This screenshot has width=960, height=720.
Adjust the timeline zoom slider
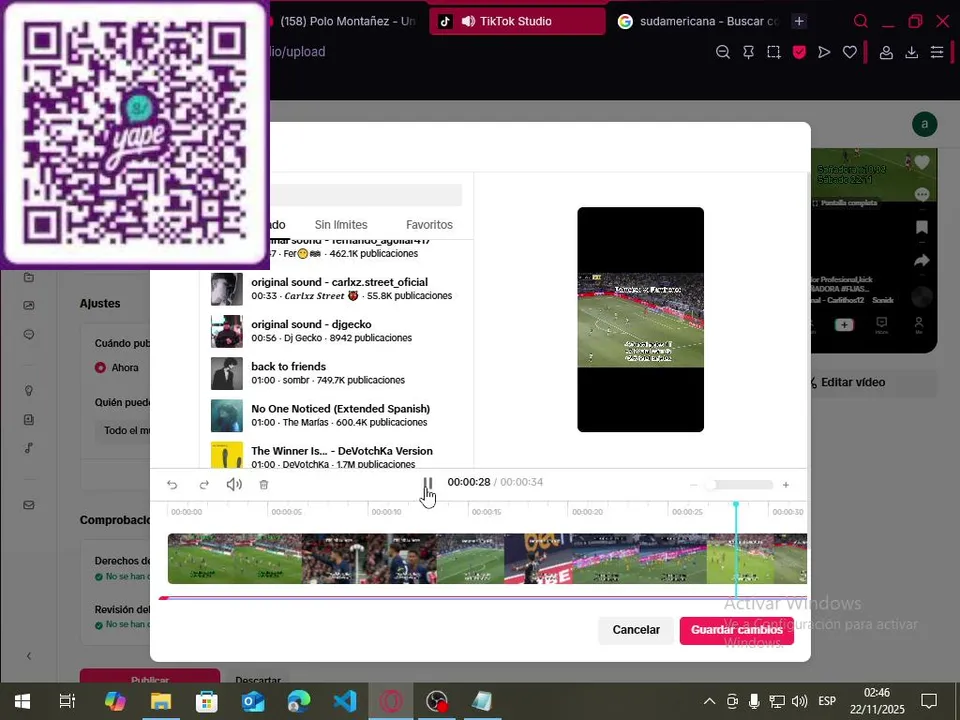pyautogui.click(x=738, y=485)
